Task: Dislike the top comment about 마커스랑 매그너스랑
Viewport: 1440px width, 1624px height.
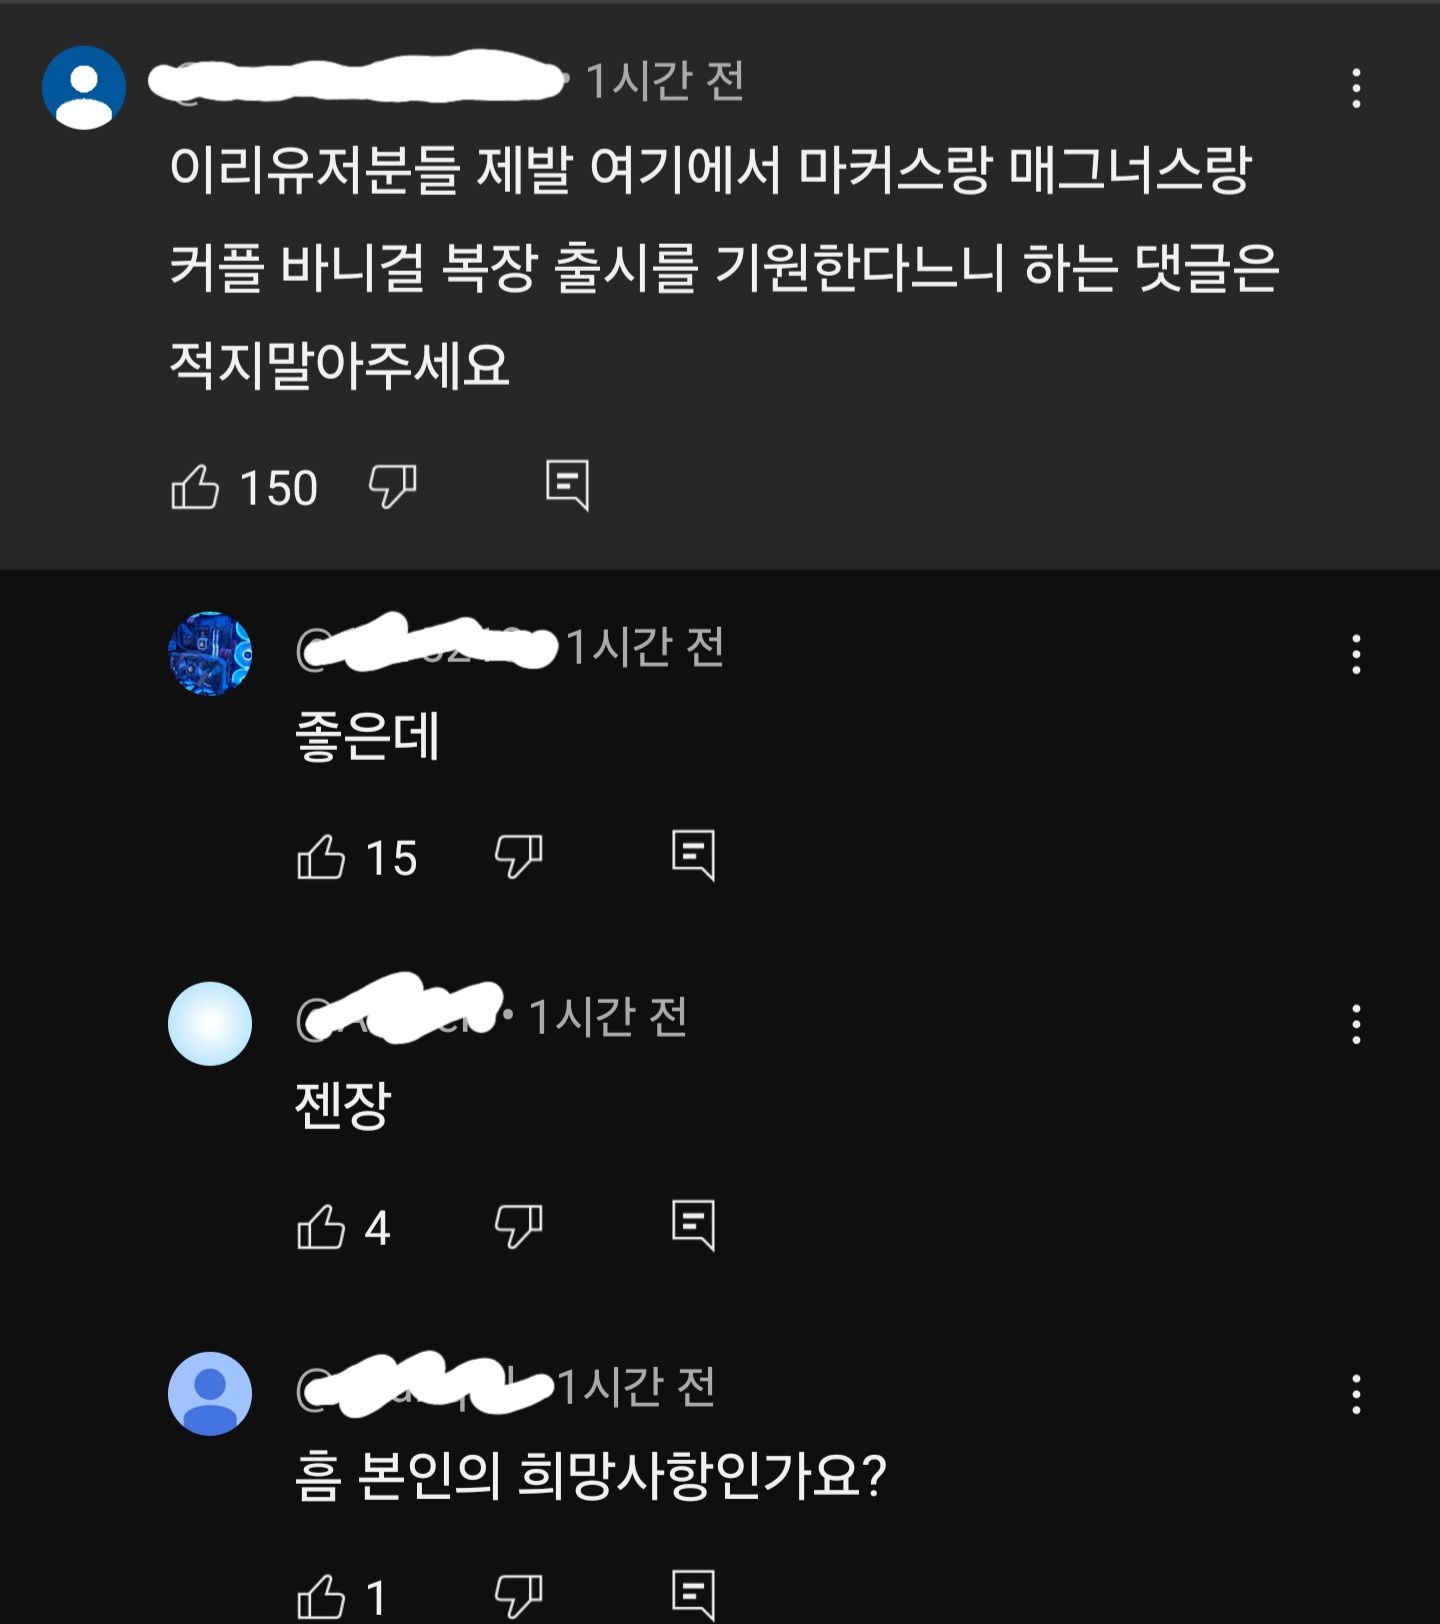Action: 392,487
